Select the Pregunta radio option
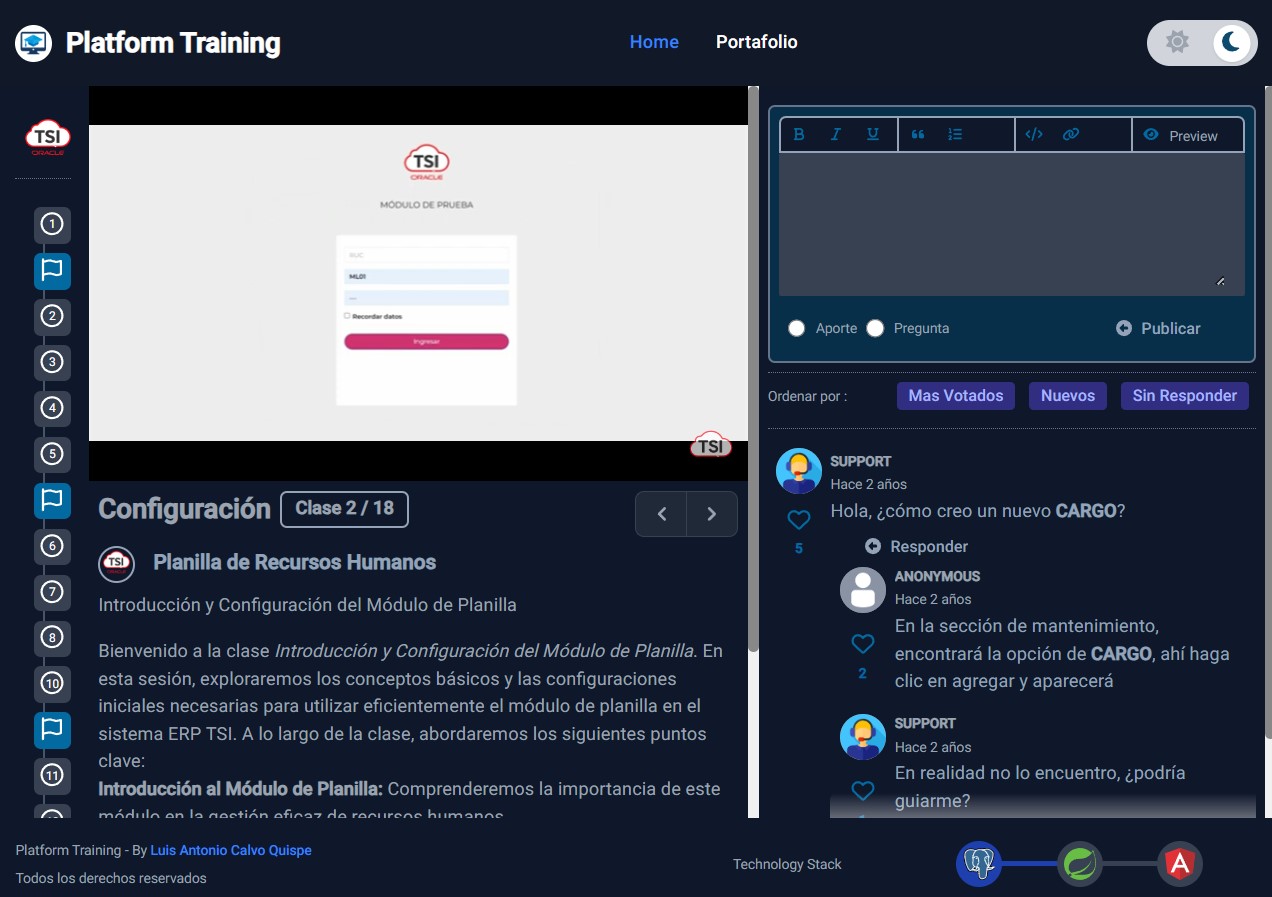 click(875, 328)
